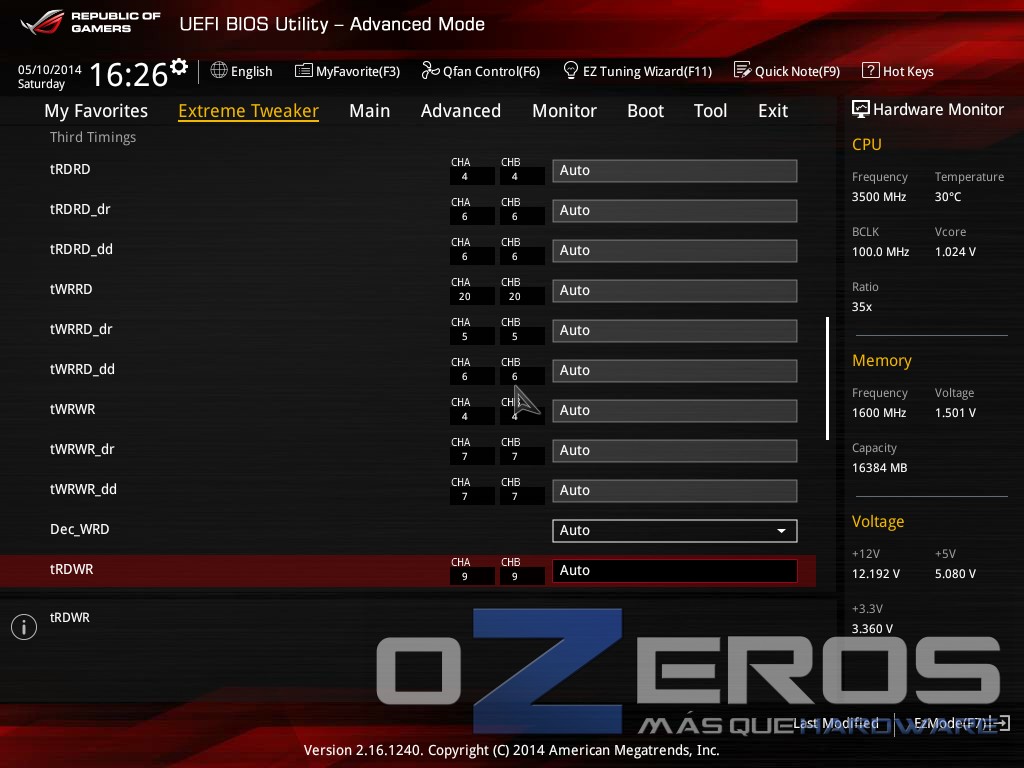Click the tWRRD_dr Auto value field
The width and height of the screenshot is (1024, 768).
tap(675, 330)
